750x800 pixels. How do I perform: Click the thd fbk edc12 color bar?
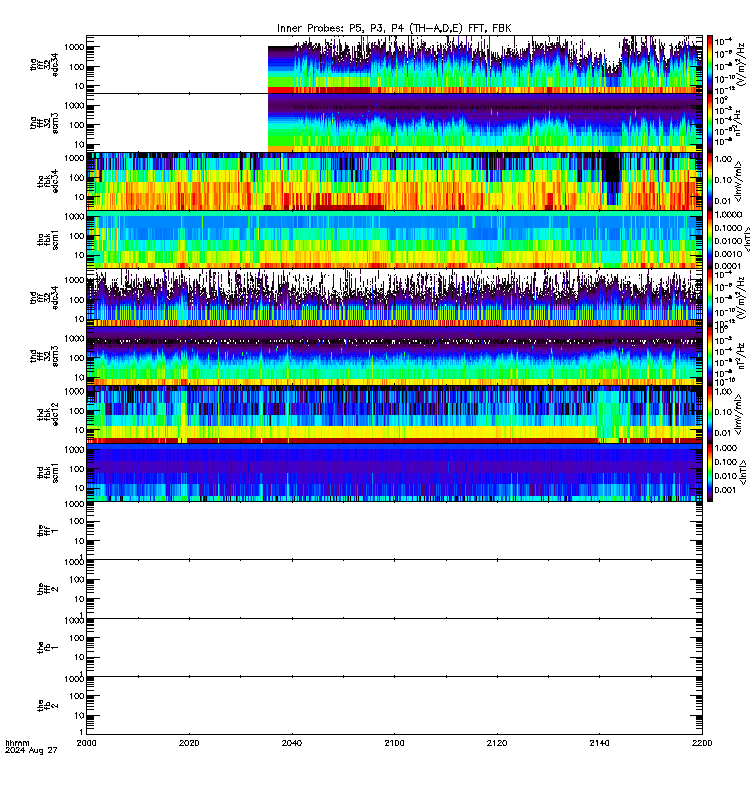pyautogui.click(x=710, y=414)
